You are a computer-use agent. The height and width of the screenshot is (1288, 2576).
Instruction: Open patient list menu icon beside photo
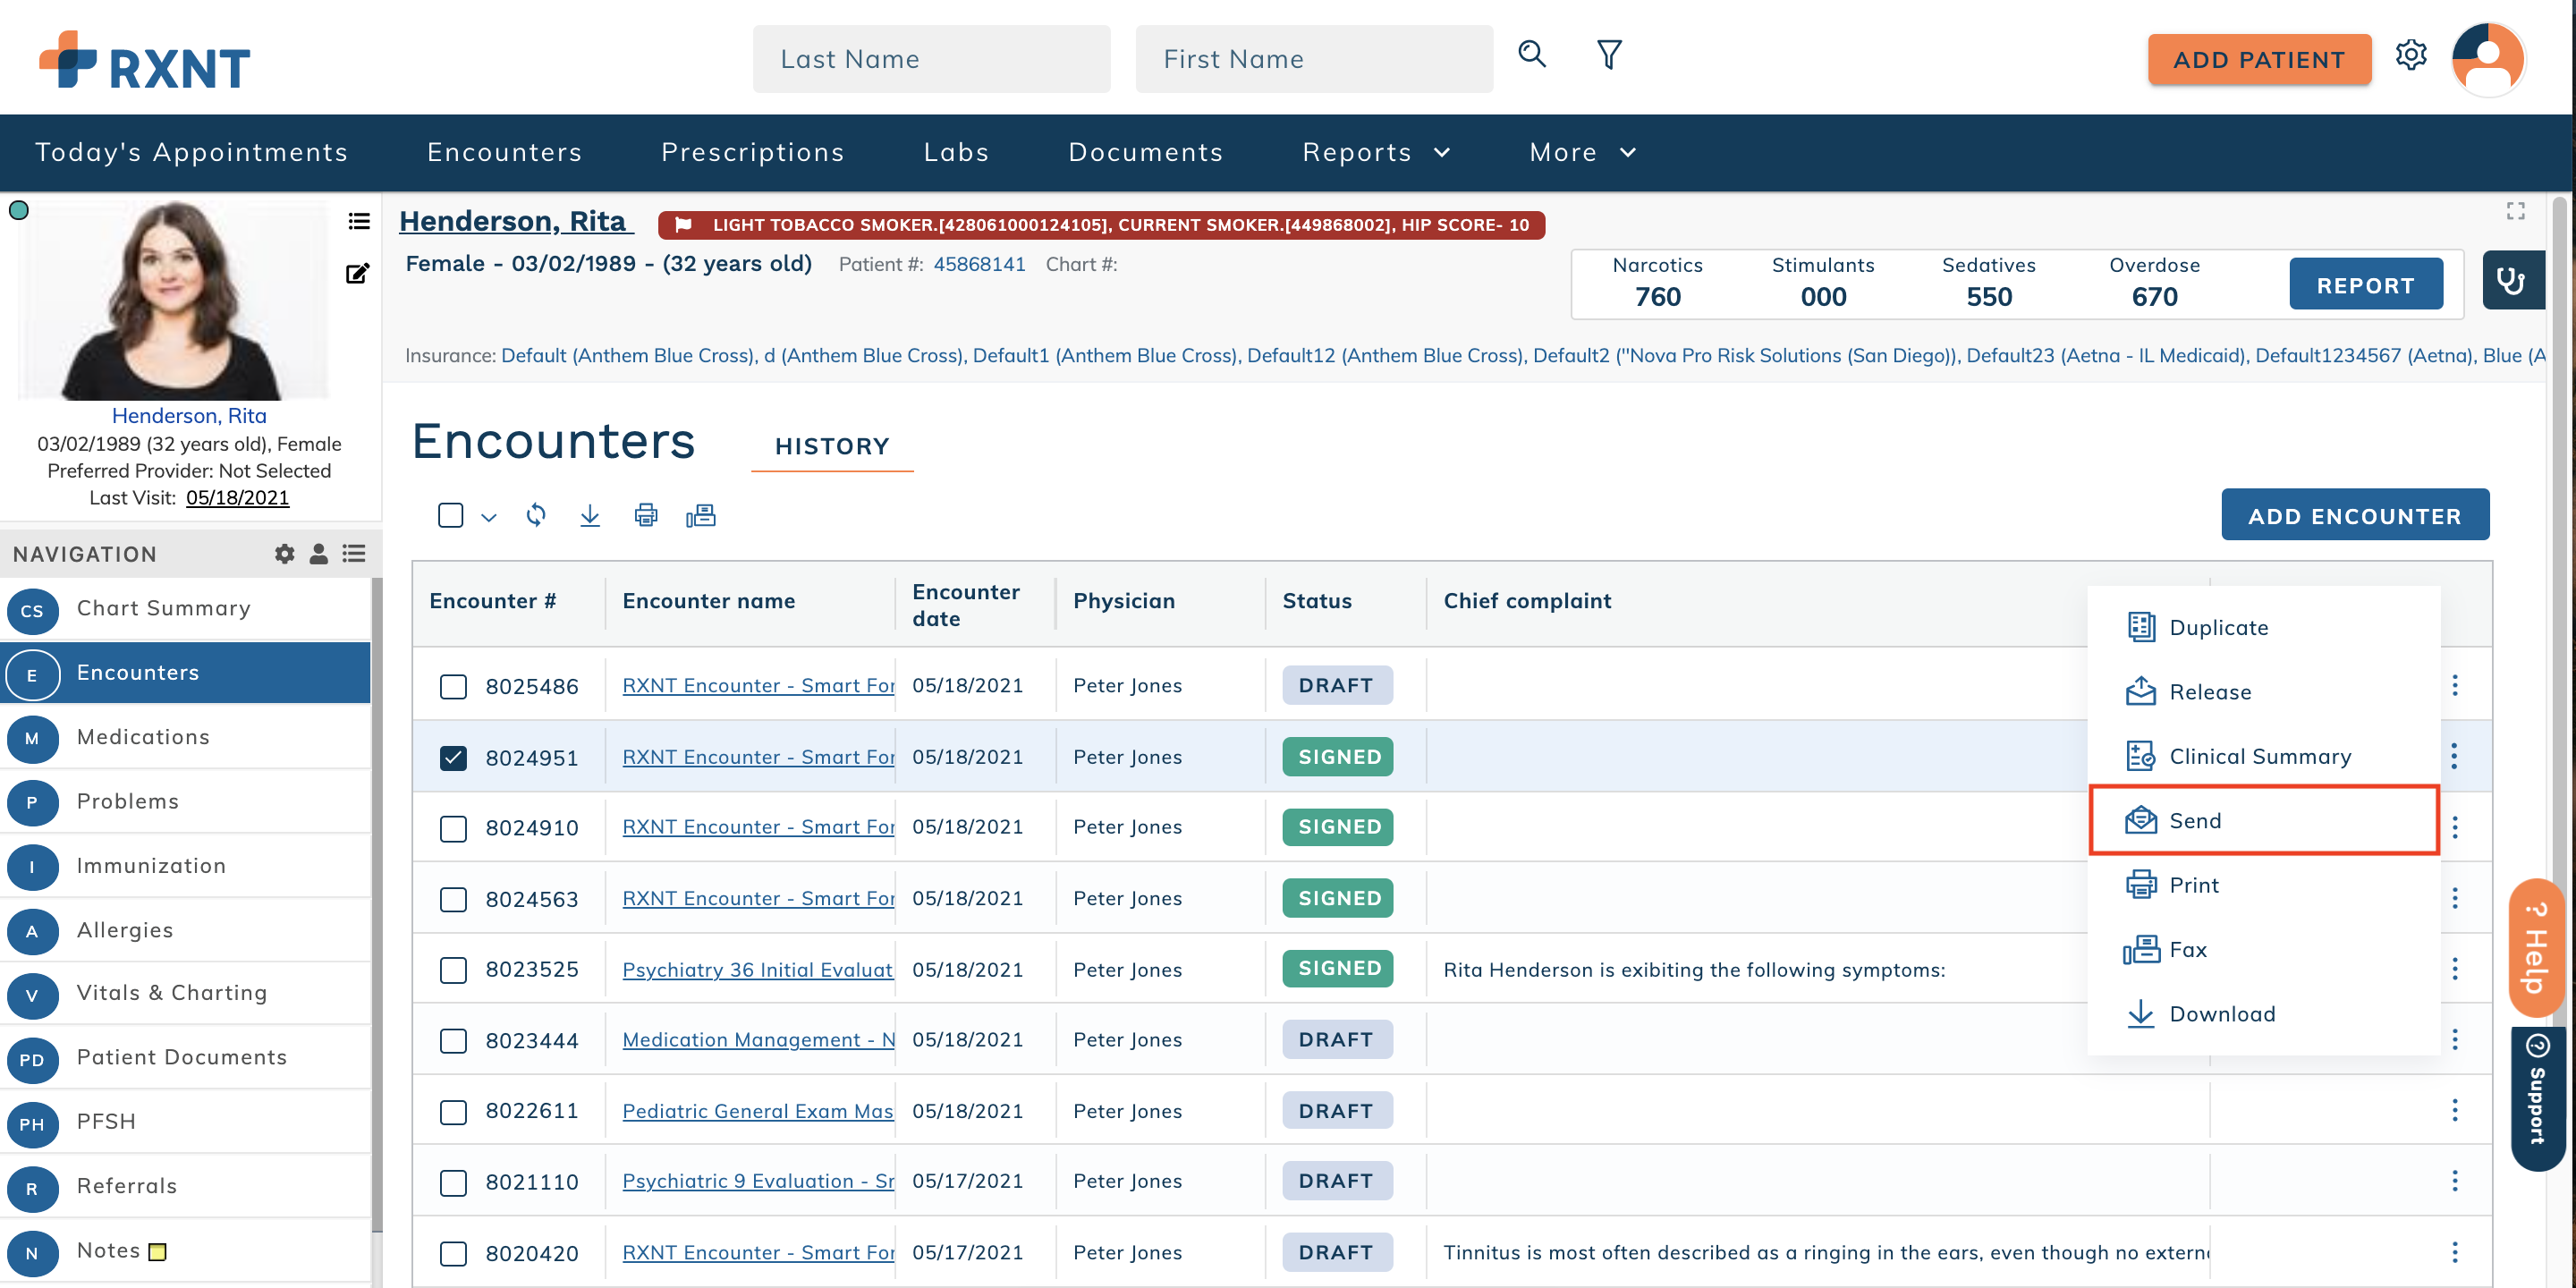click(x=358, y=221)
